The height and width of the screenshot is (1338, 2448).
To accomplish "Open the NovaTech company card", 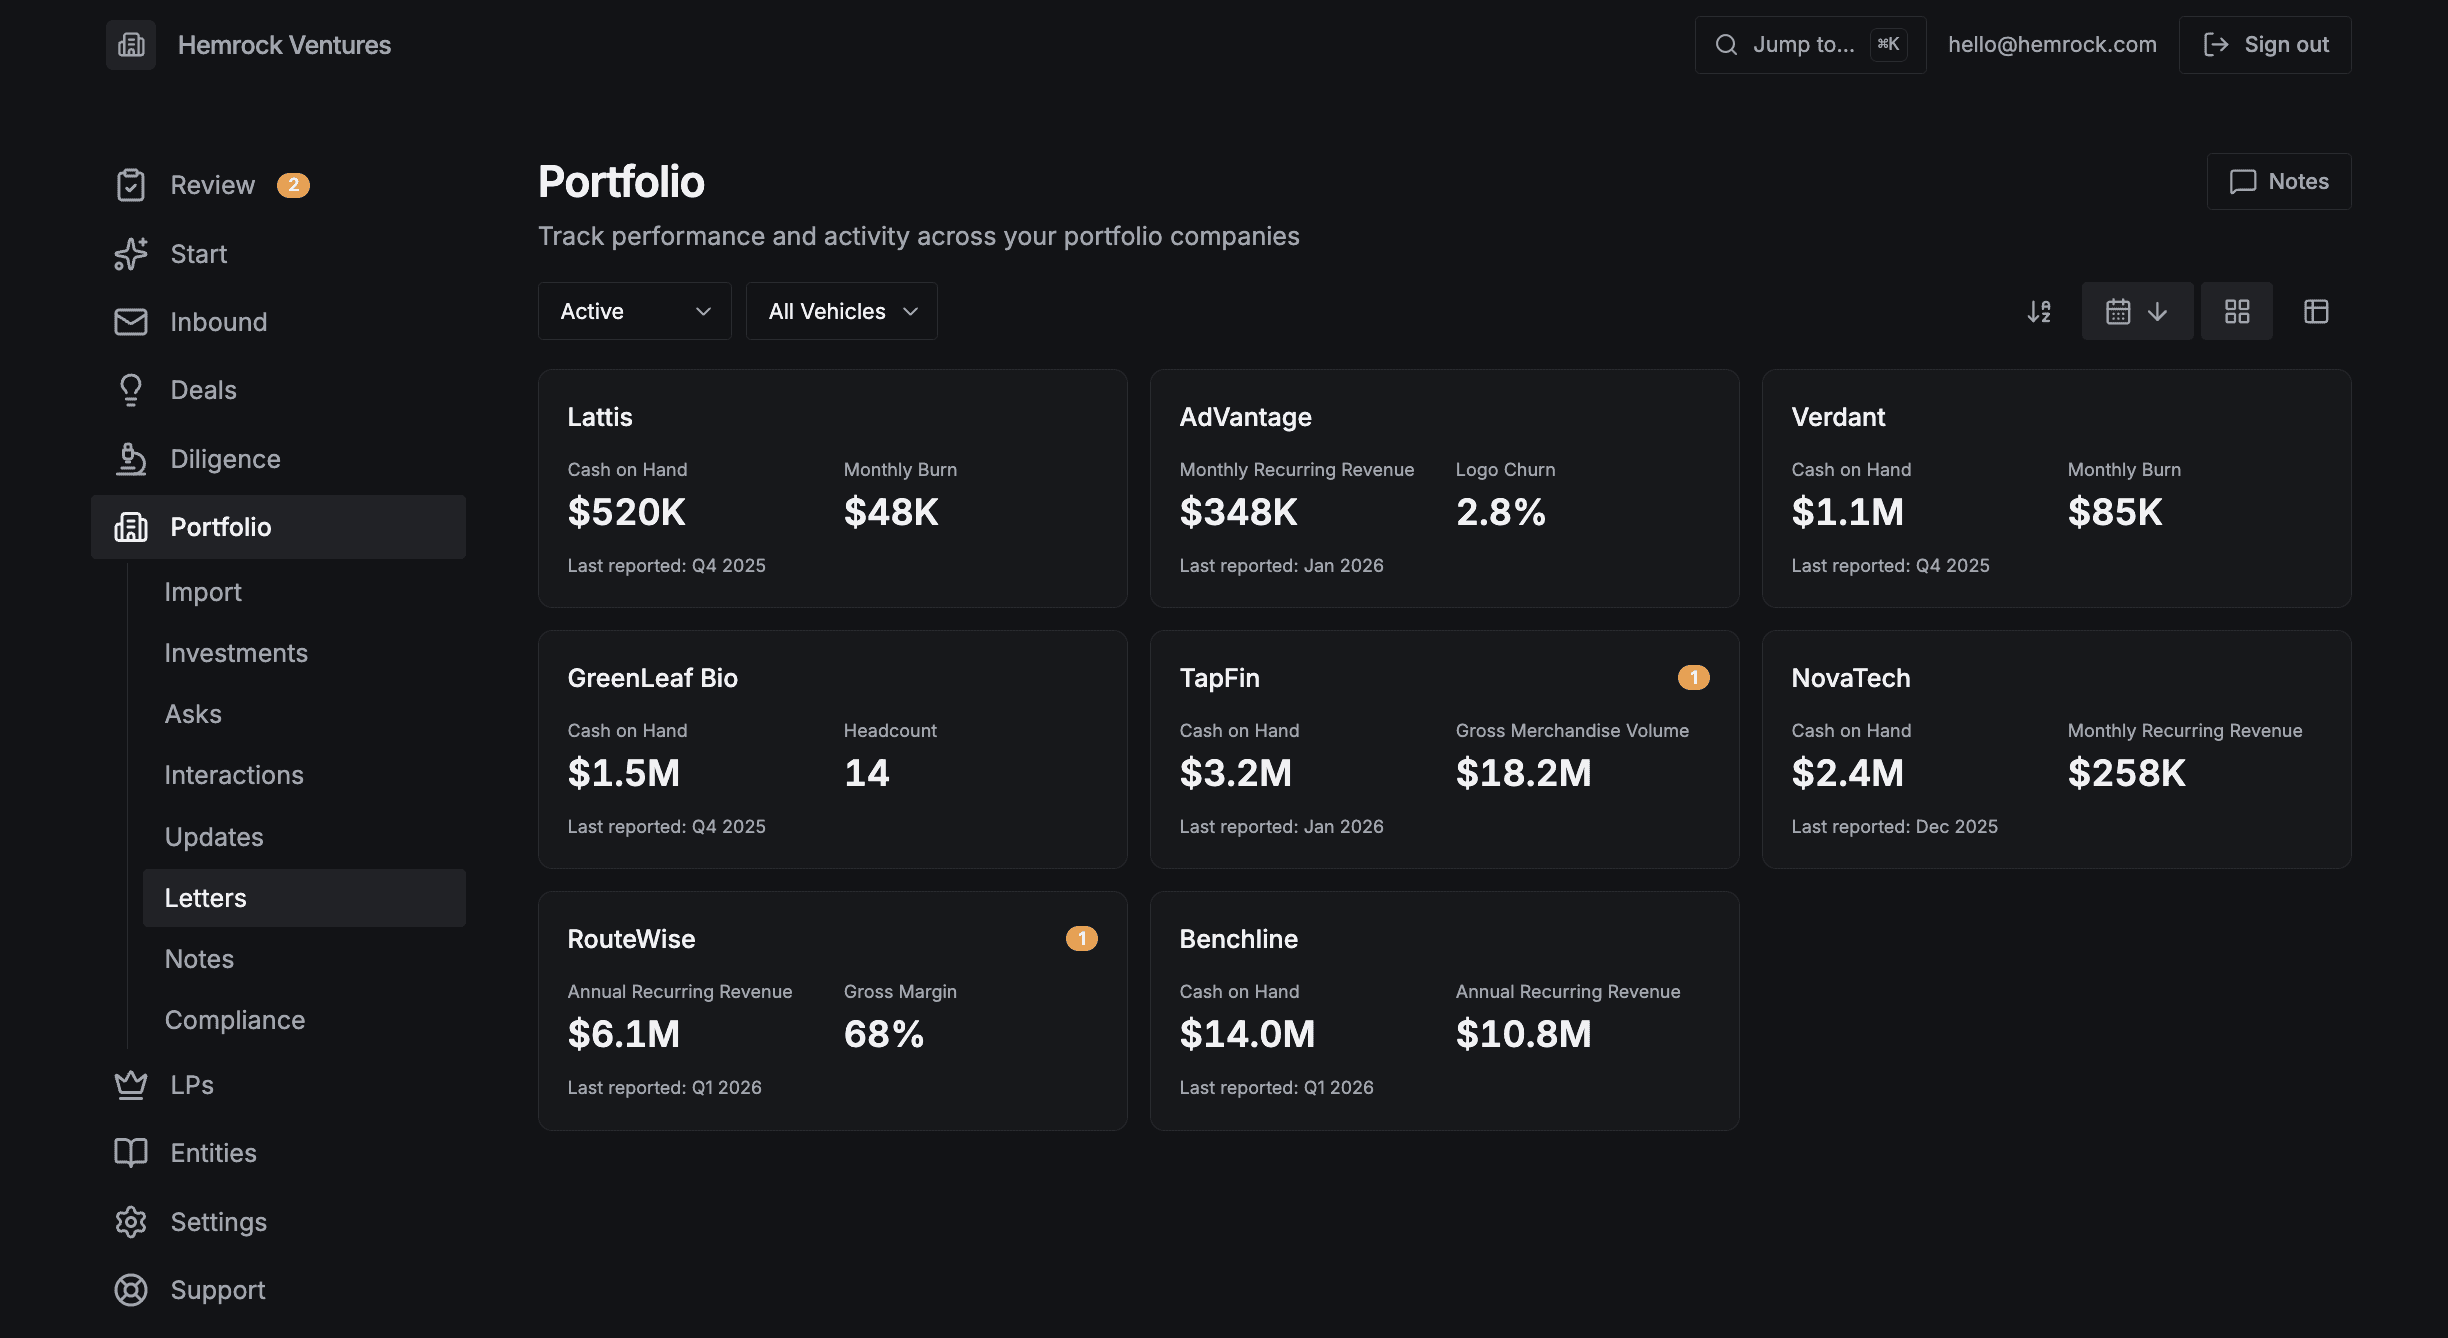I will pos(2057,750).
